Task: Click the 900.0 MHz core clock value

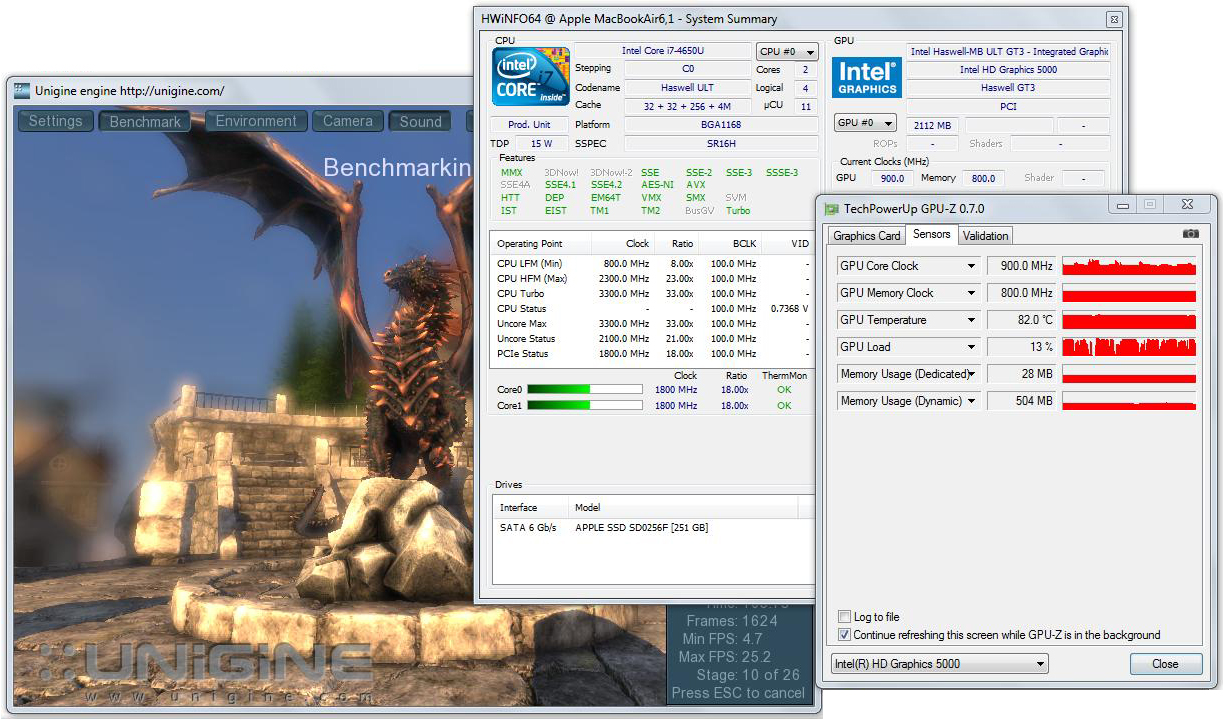Action: tap(1021, 266)
